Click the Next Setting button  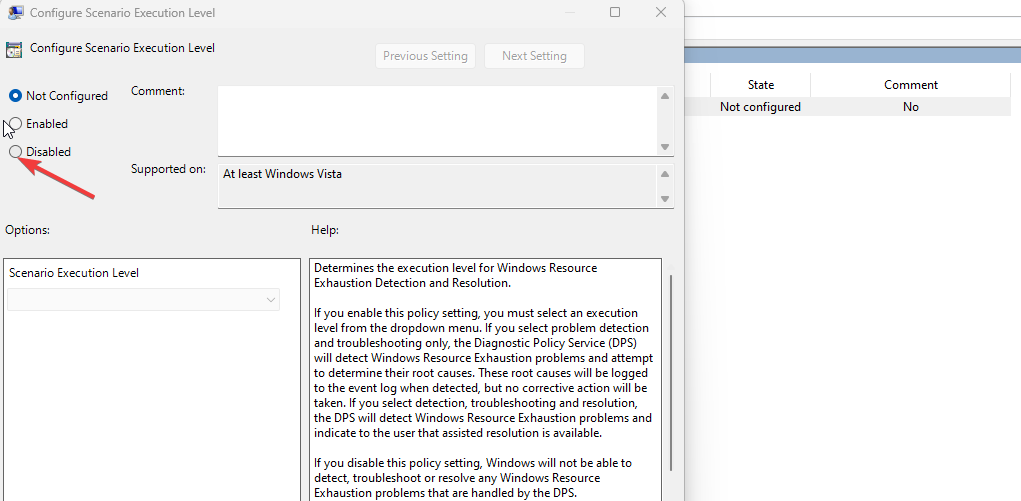[534, 56]
